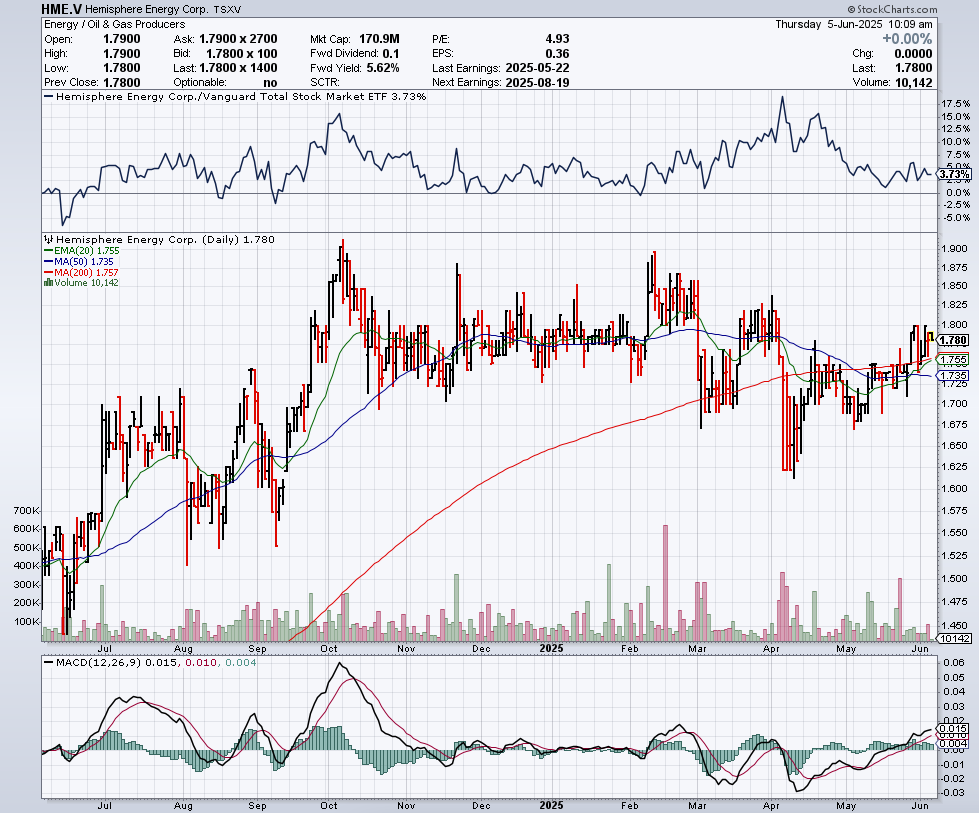Click the Open value 1.7900
The width and height of the screenshot is (979, 813).
click(x=122, y=39)
